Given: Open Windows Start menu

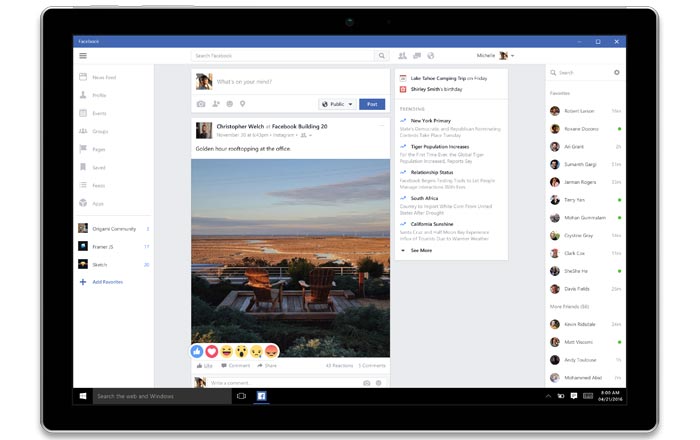Looking at the screenshot, I should [x=83, y=396].
